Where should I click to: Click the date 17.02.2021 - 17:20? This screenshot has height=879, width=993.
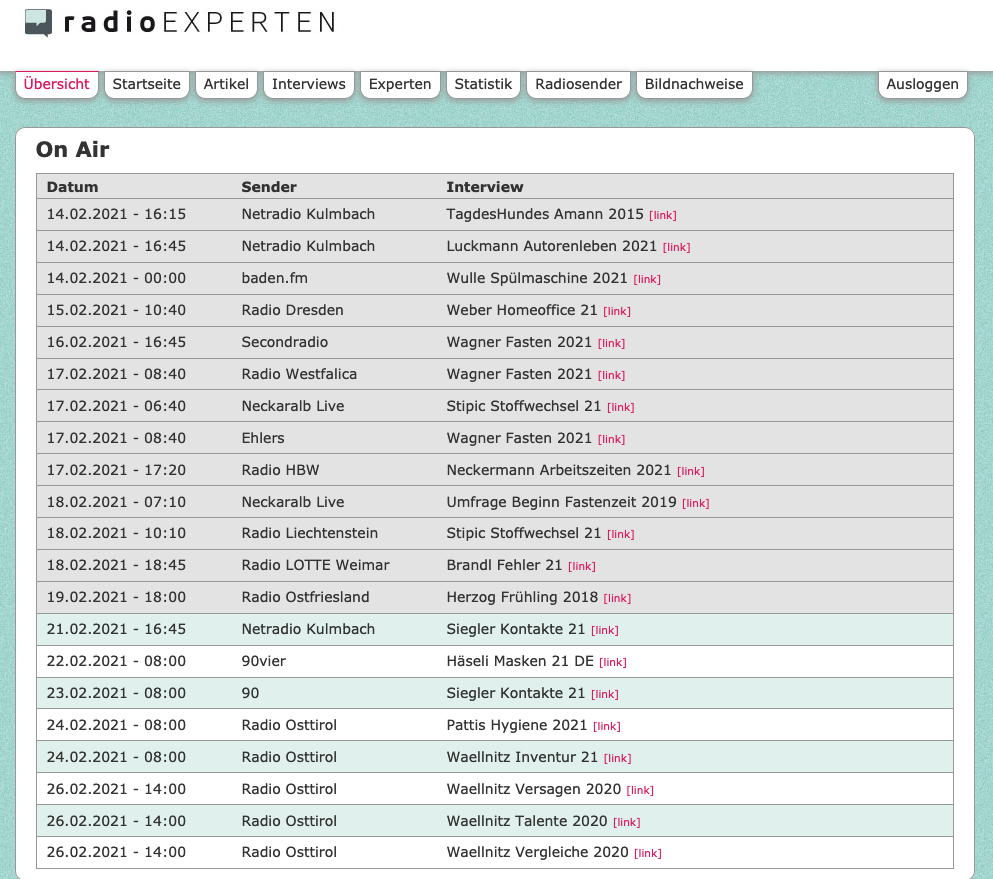116,470
